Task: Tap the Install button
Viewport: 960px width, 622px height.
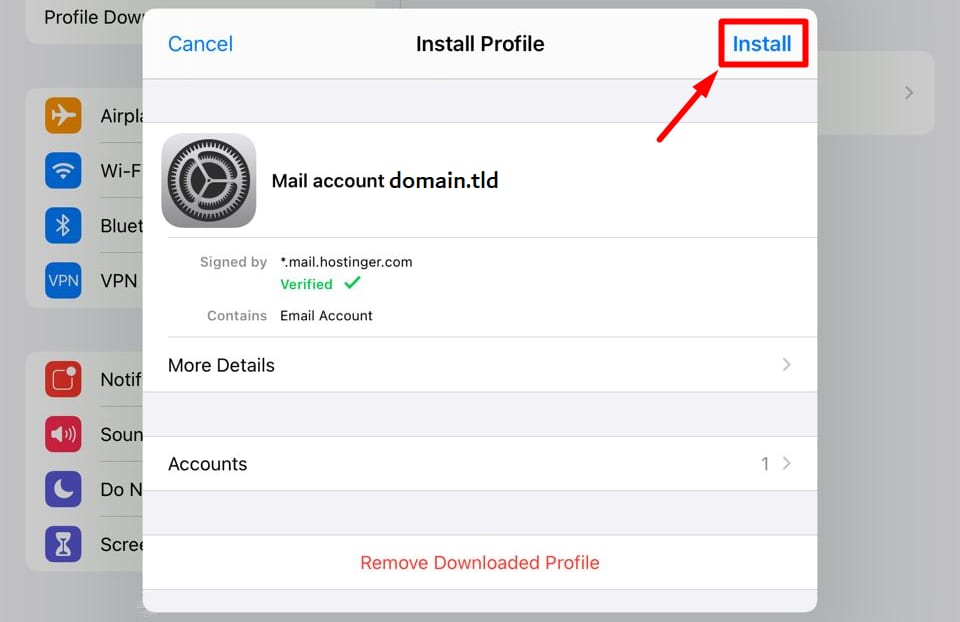Action: coord(762,43)
